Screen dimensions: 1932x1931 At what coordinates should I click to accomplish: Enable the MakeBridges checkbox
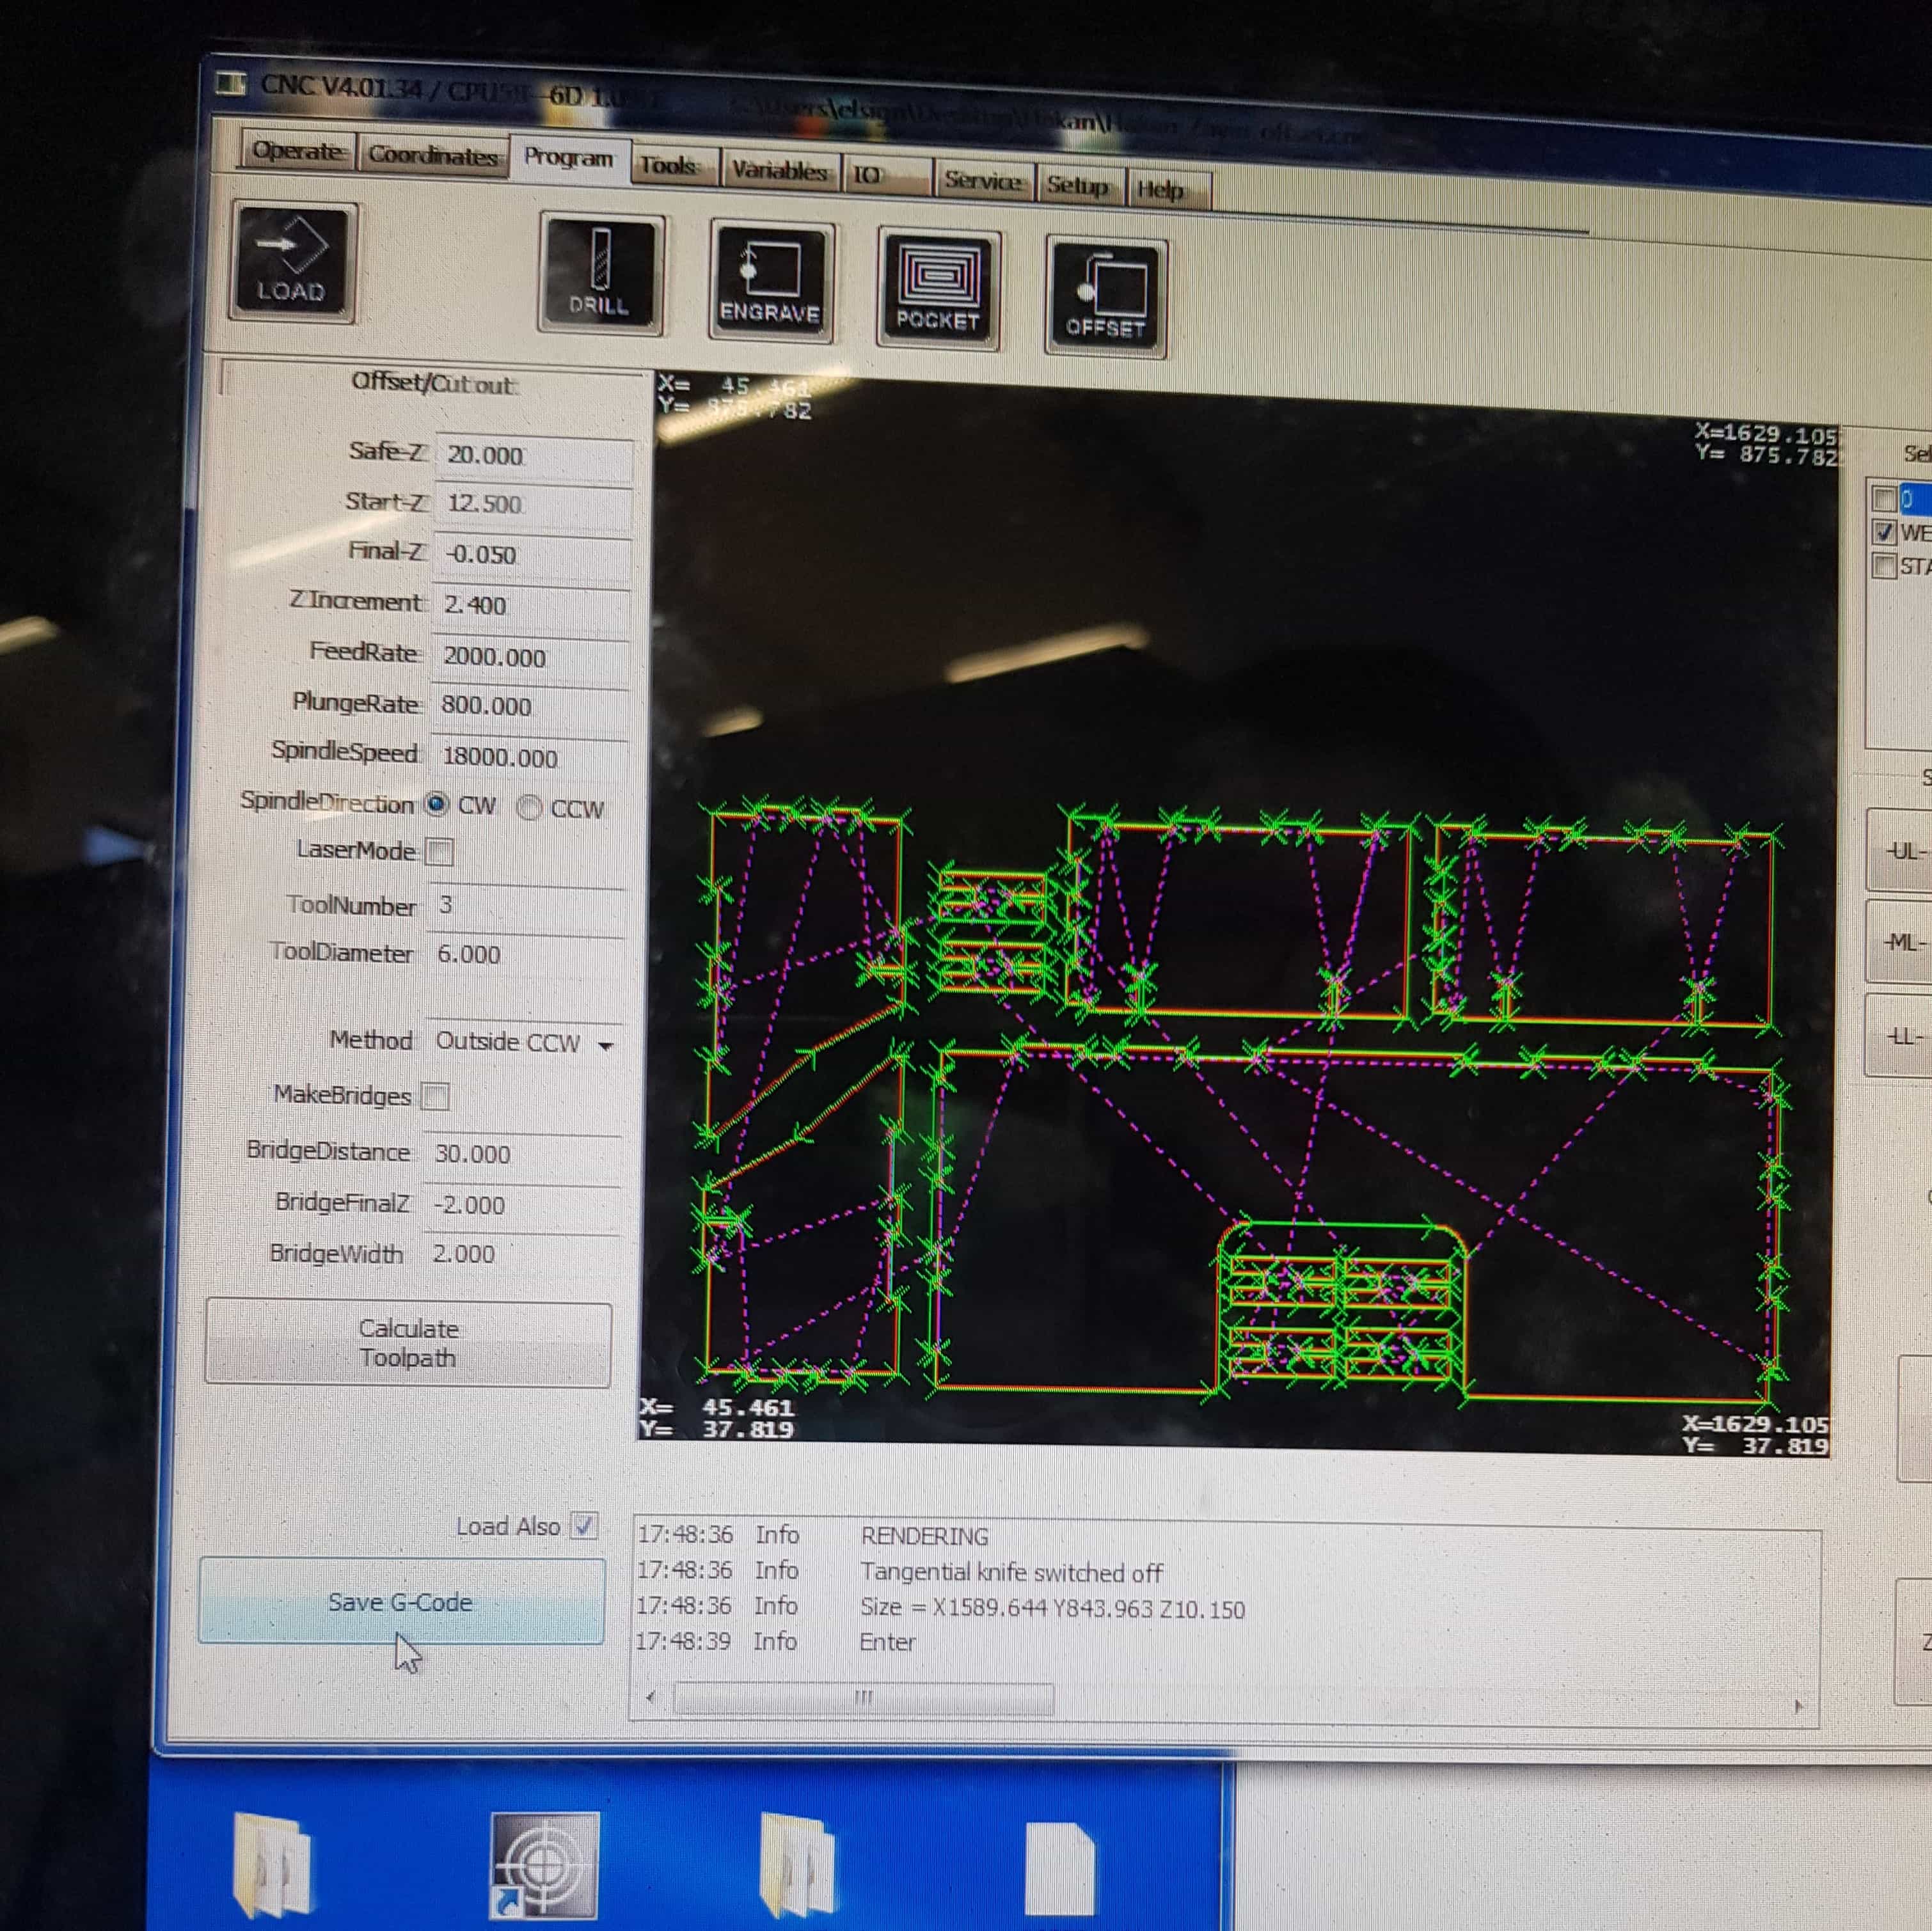pos(435,1096)
